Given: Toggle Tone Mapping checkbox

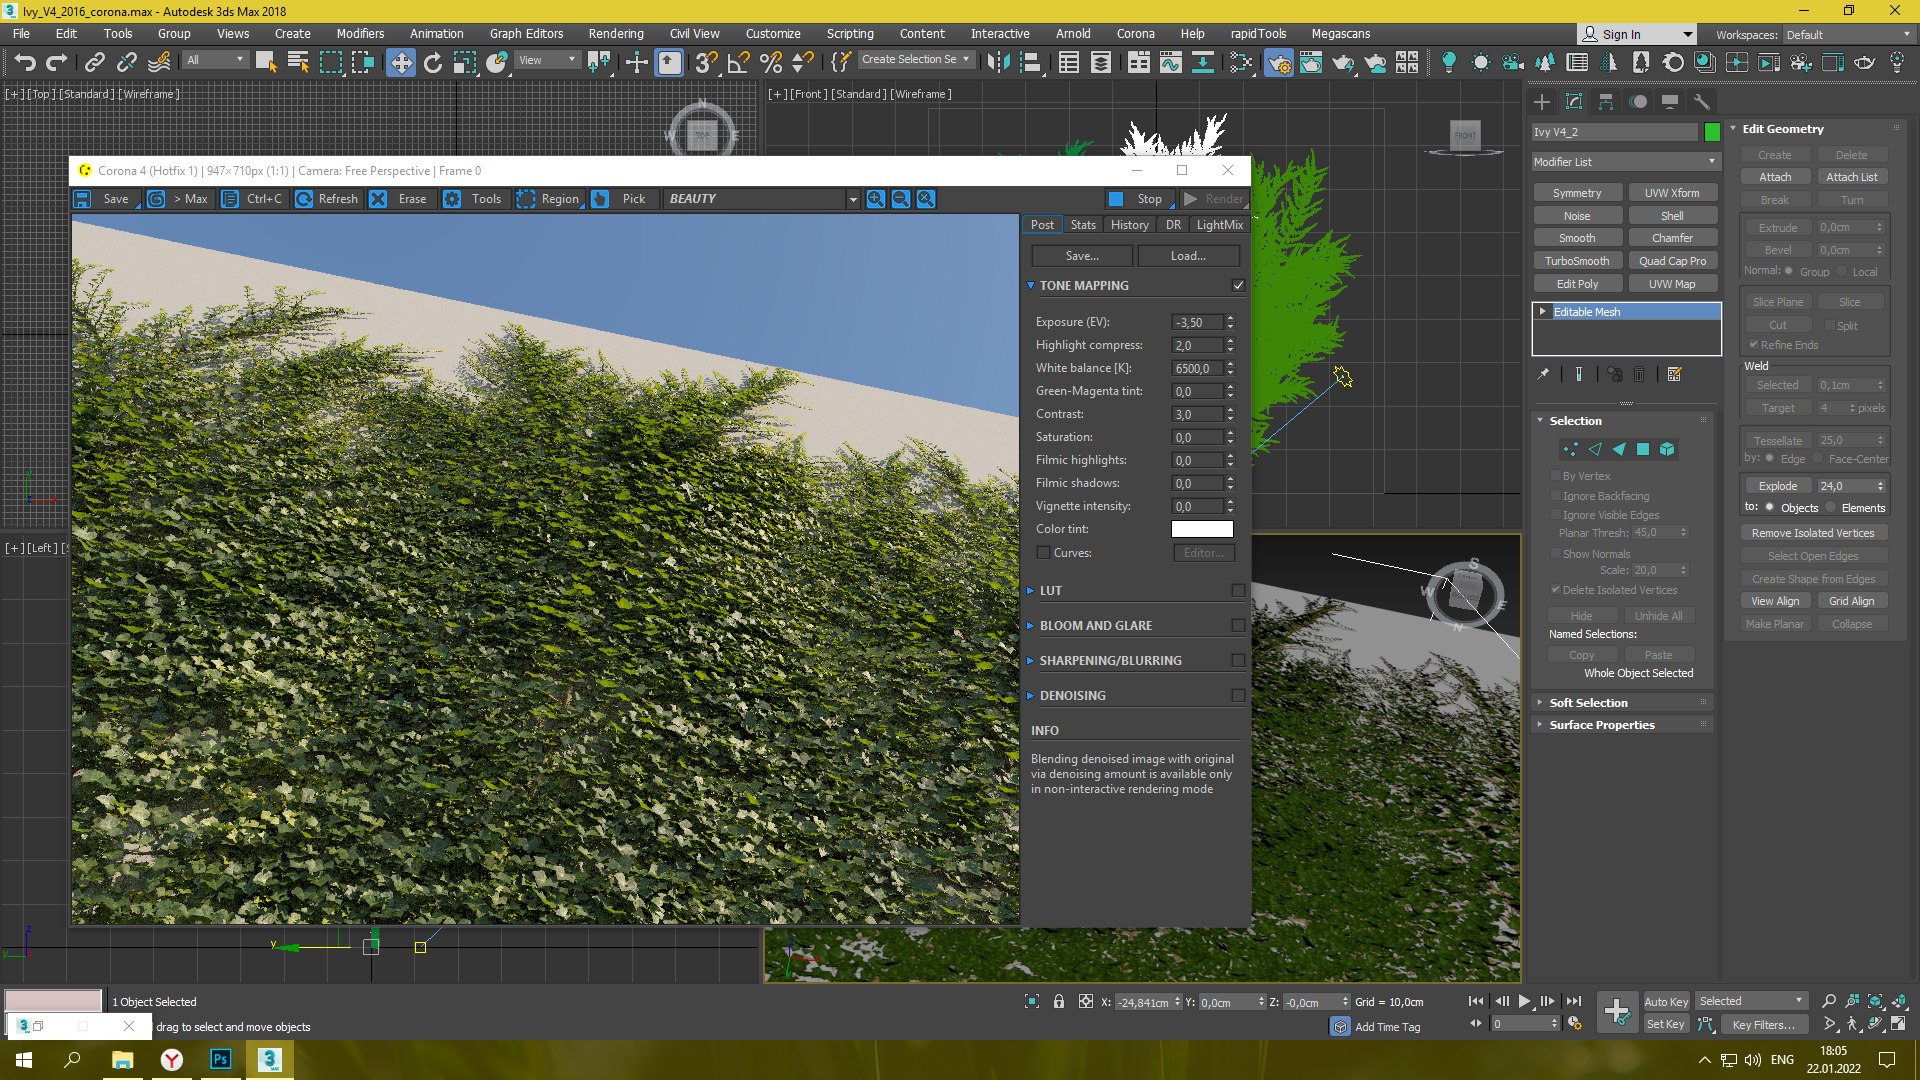Looking at the screenshot, I should point(1238,286).
